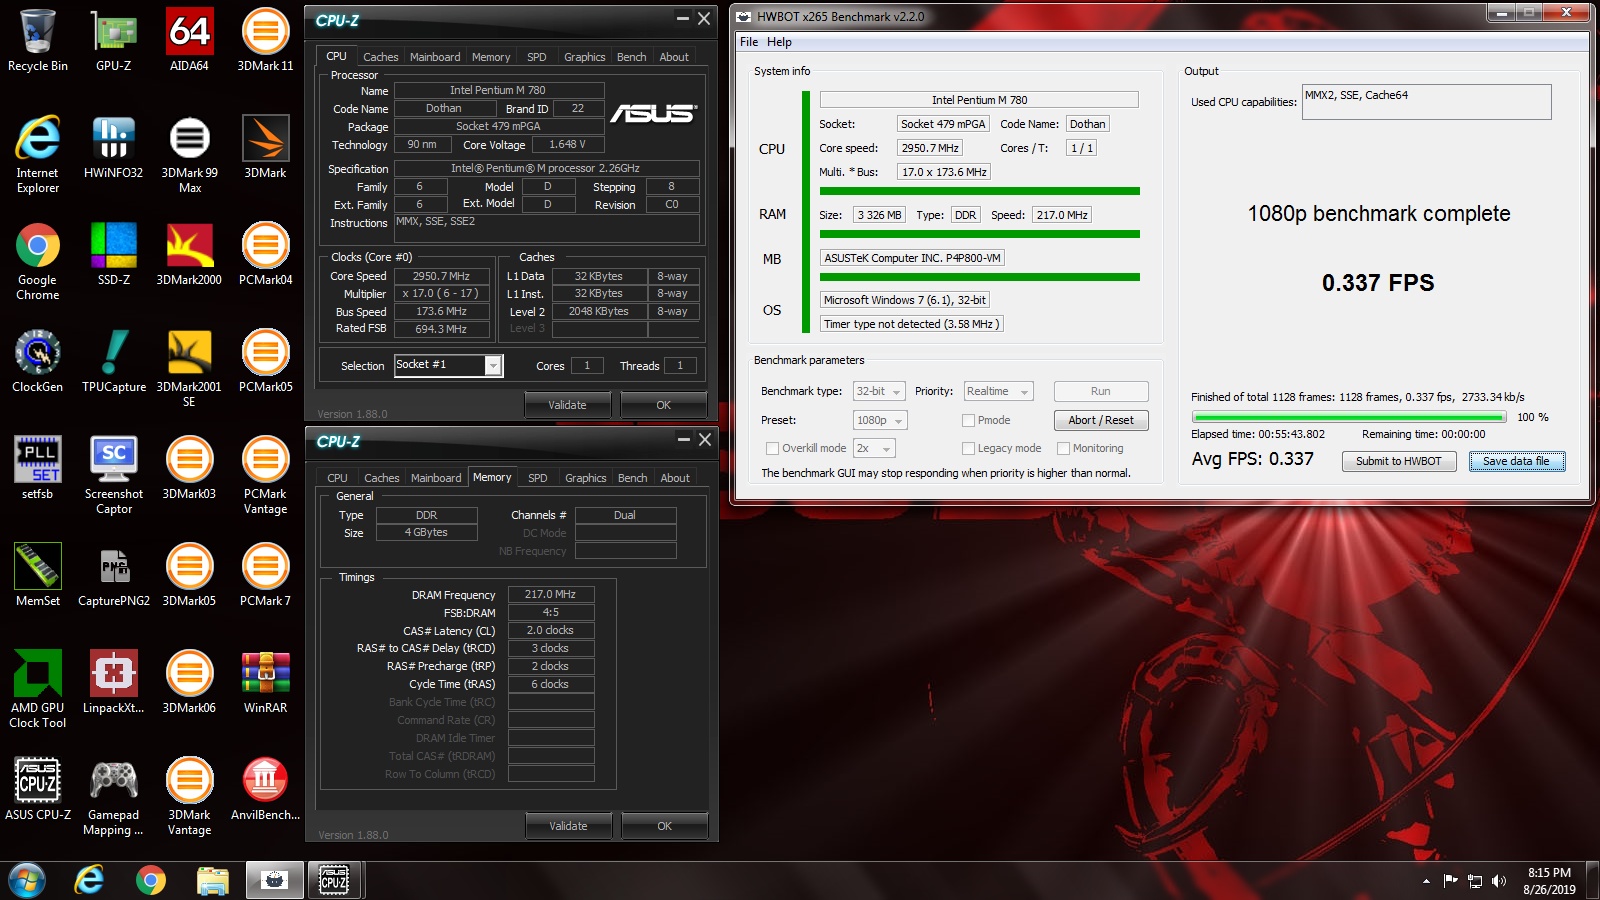Image resolution: width=1600 pixels, height=900 pixels.
Task: Launch HWiNFO32 desktop icon
Action: point(114,148)
